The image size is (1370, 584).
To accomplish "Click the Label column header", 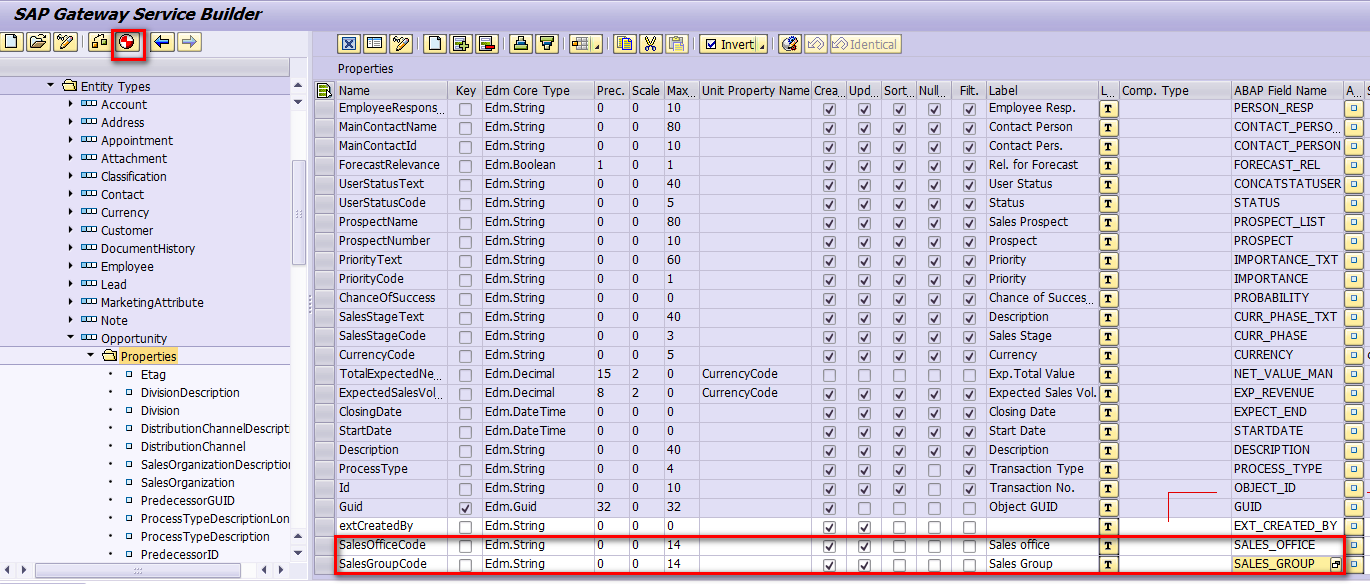I will tap(1041, 90).
